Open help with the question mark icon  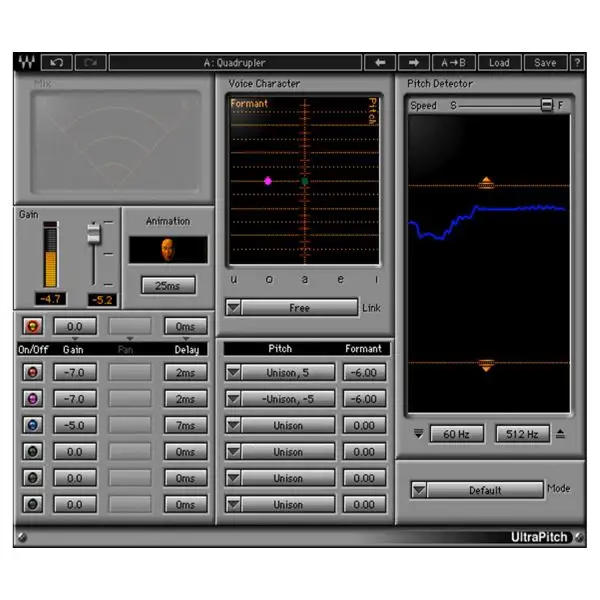point(577,62)
